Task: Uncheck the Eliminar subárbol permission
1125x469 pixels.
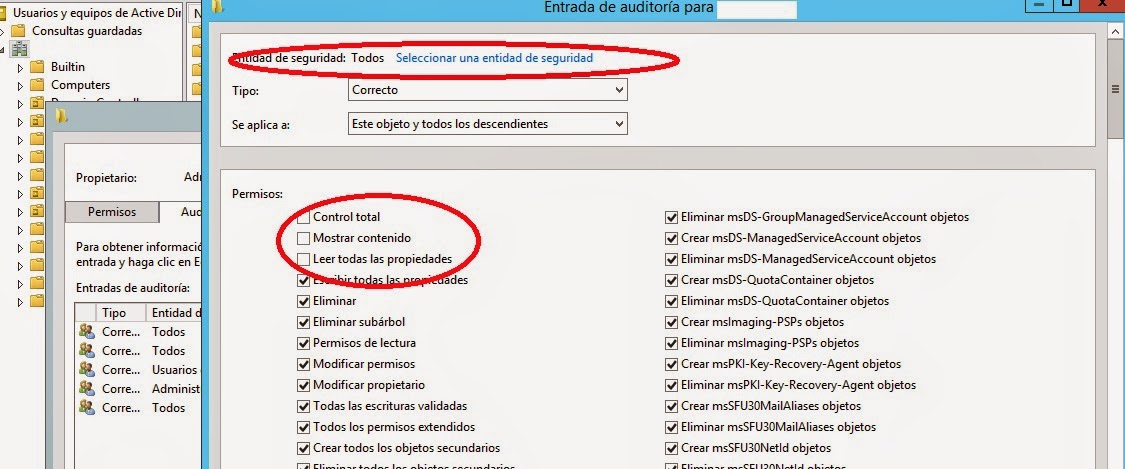Action: [304, 322]
